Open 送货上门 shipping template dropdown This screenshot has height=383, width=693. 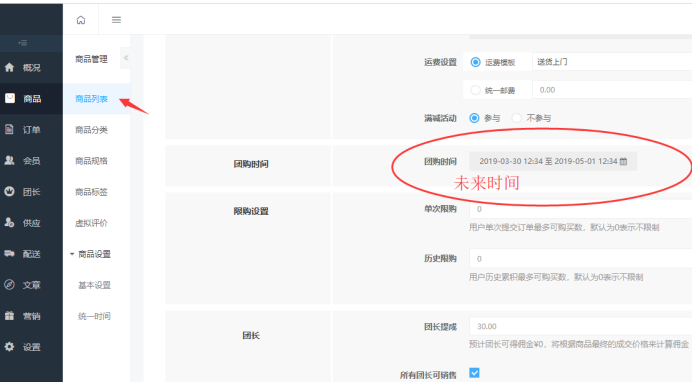(612, 62)
